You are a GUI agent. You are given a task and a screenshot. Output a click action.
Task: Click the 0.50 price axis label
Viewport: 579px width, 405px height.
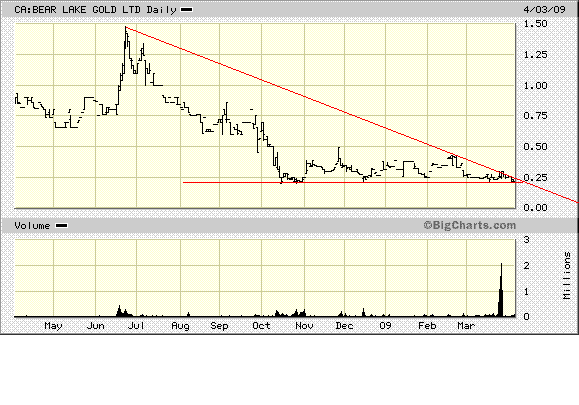535,147
